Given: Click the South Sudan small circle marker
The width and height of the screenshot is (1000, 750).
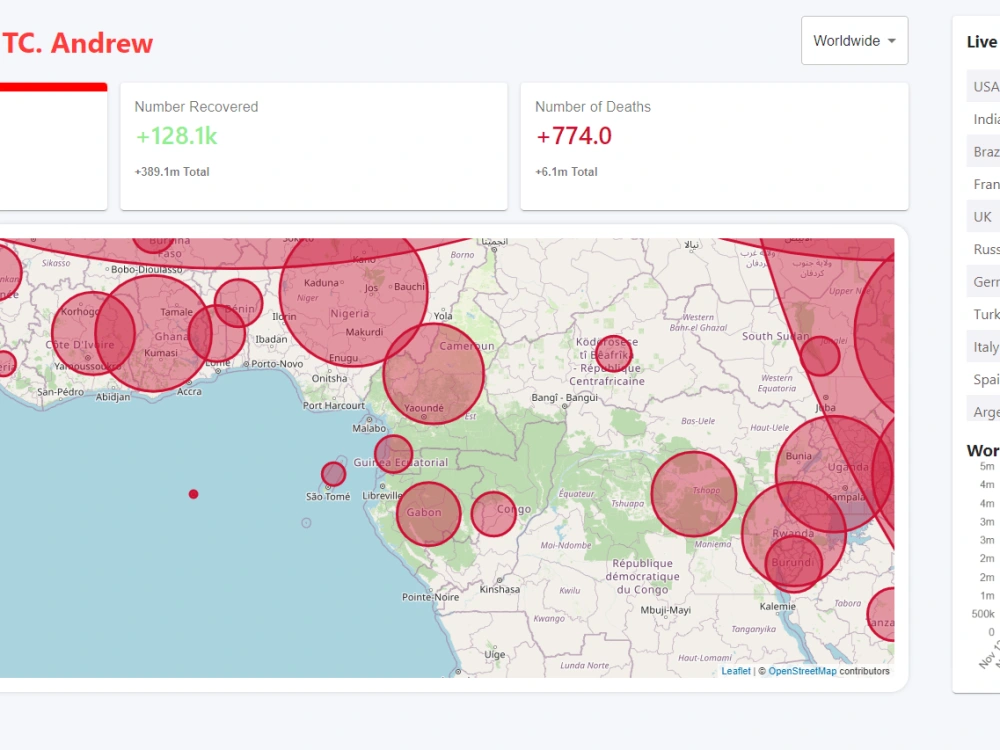Looking at the screenshot, I should (820, 356).
